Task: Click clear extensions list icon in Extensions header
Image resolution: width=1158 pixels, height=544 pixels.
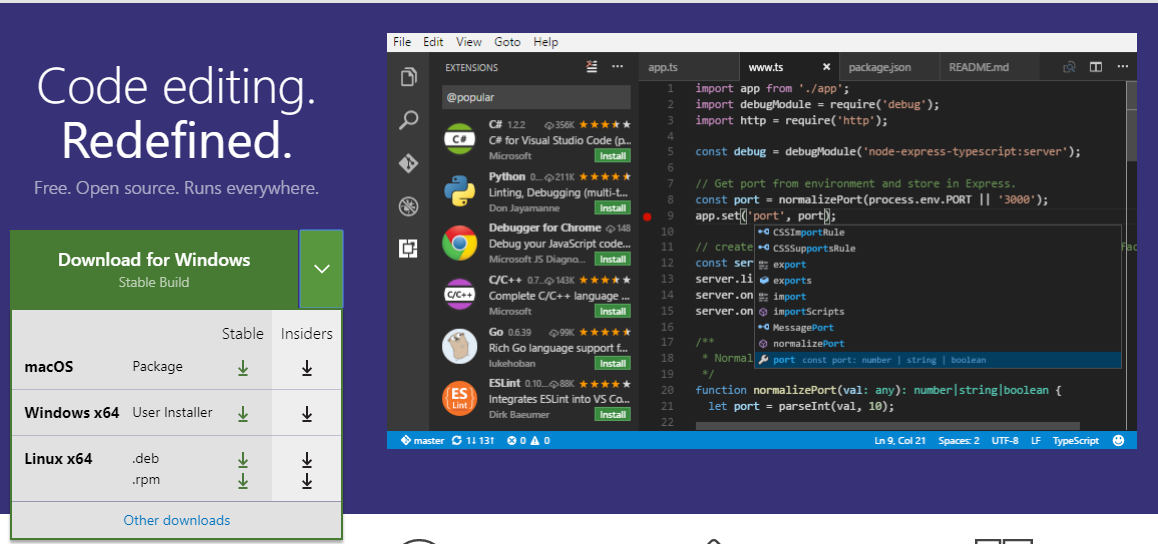Action: tap(592, 66)
